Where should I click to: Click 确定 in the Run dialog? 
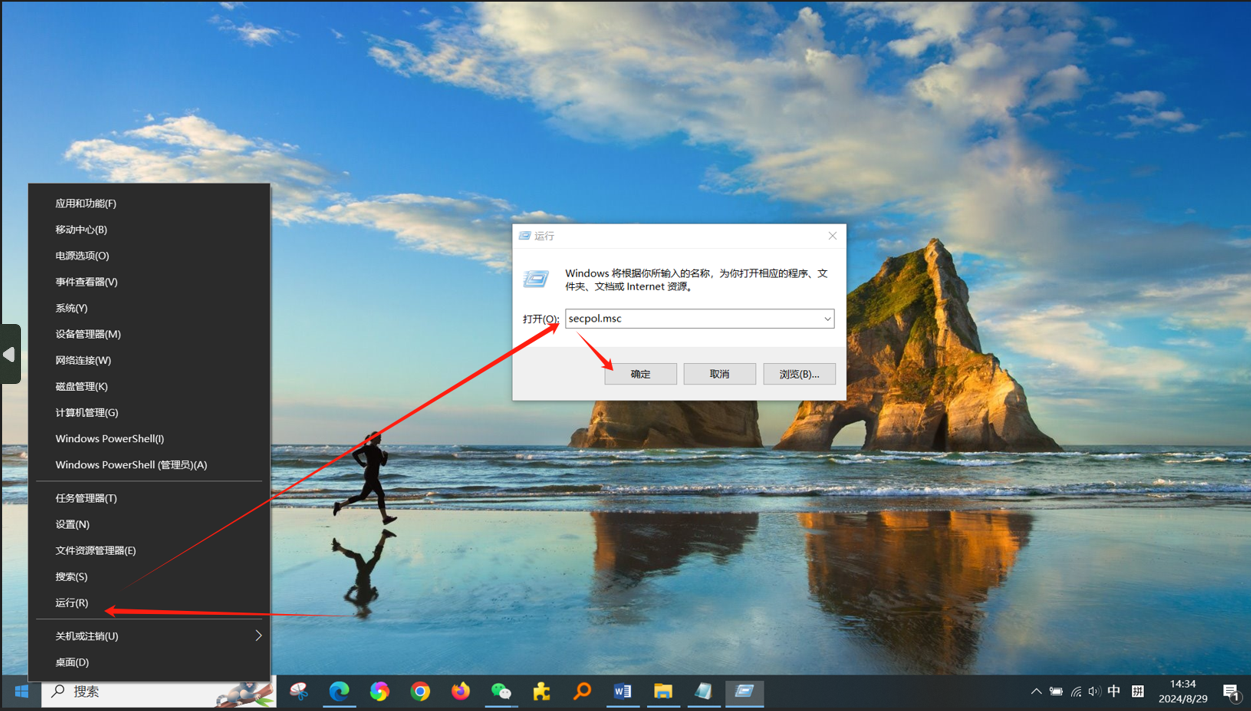[640, 374]
